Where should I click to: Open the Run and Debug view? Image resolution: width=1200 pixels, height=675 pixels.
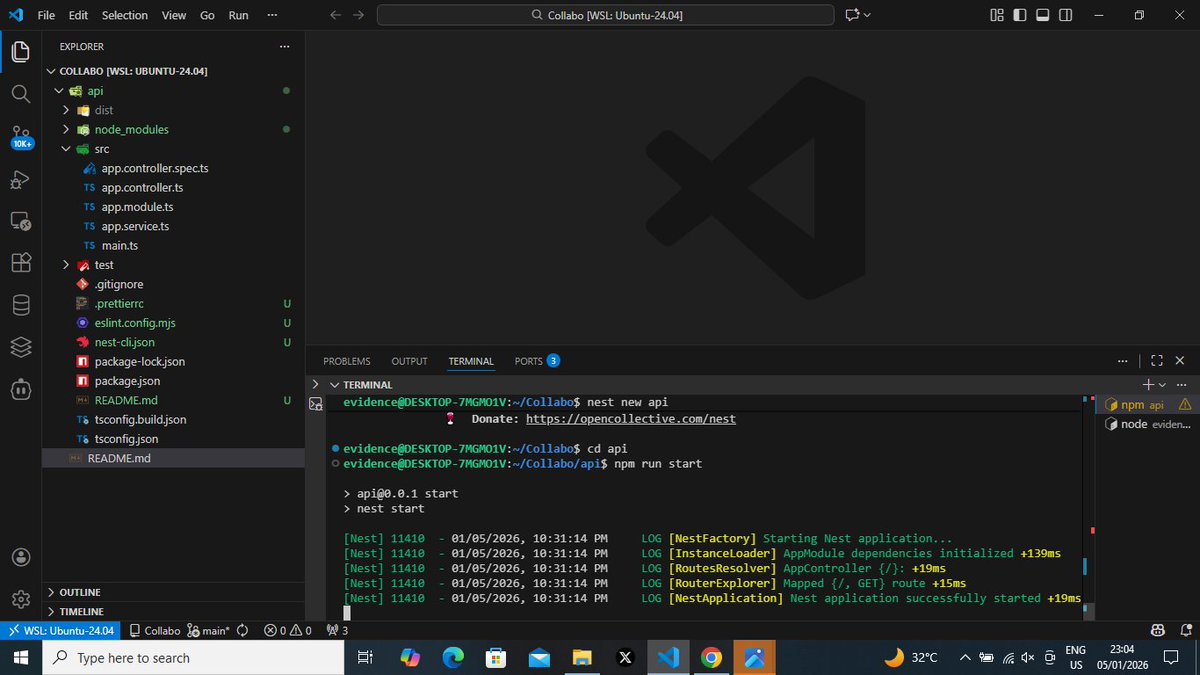21,180
